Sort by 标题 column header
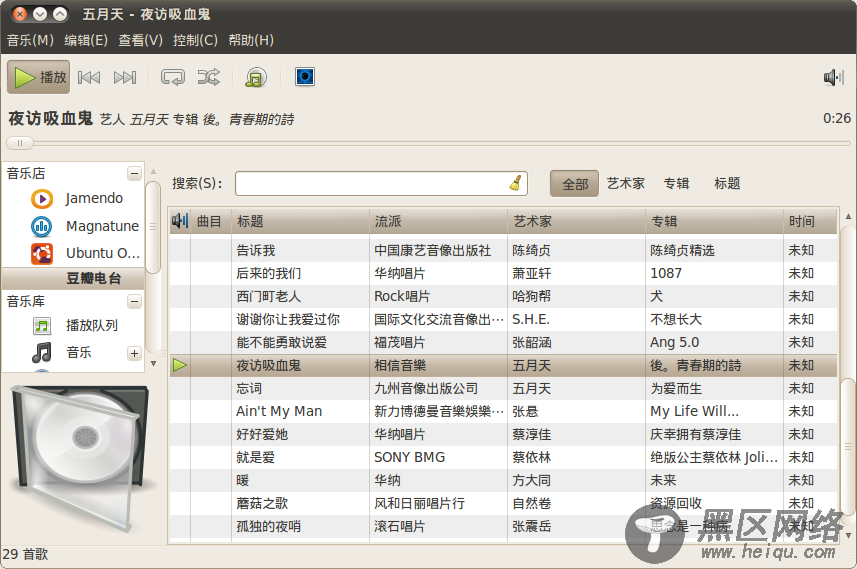The image size is (857, 569). point(301,221)
